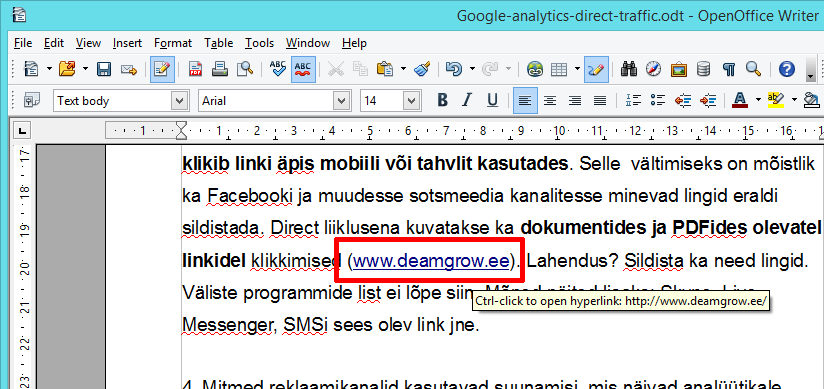824x389 pixels.
Task: Open the Format menu
Action: tap(173, 43)
